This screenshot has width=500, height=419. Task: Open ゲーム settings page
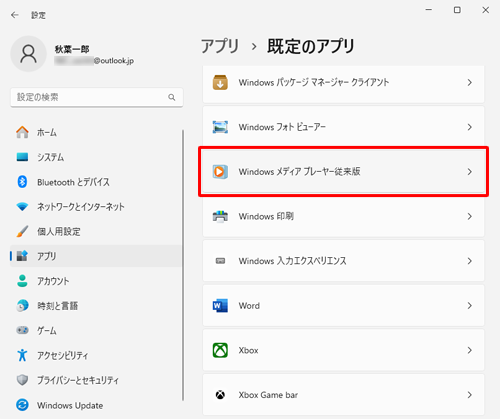coord(96,330)
